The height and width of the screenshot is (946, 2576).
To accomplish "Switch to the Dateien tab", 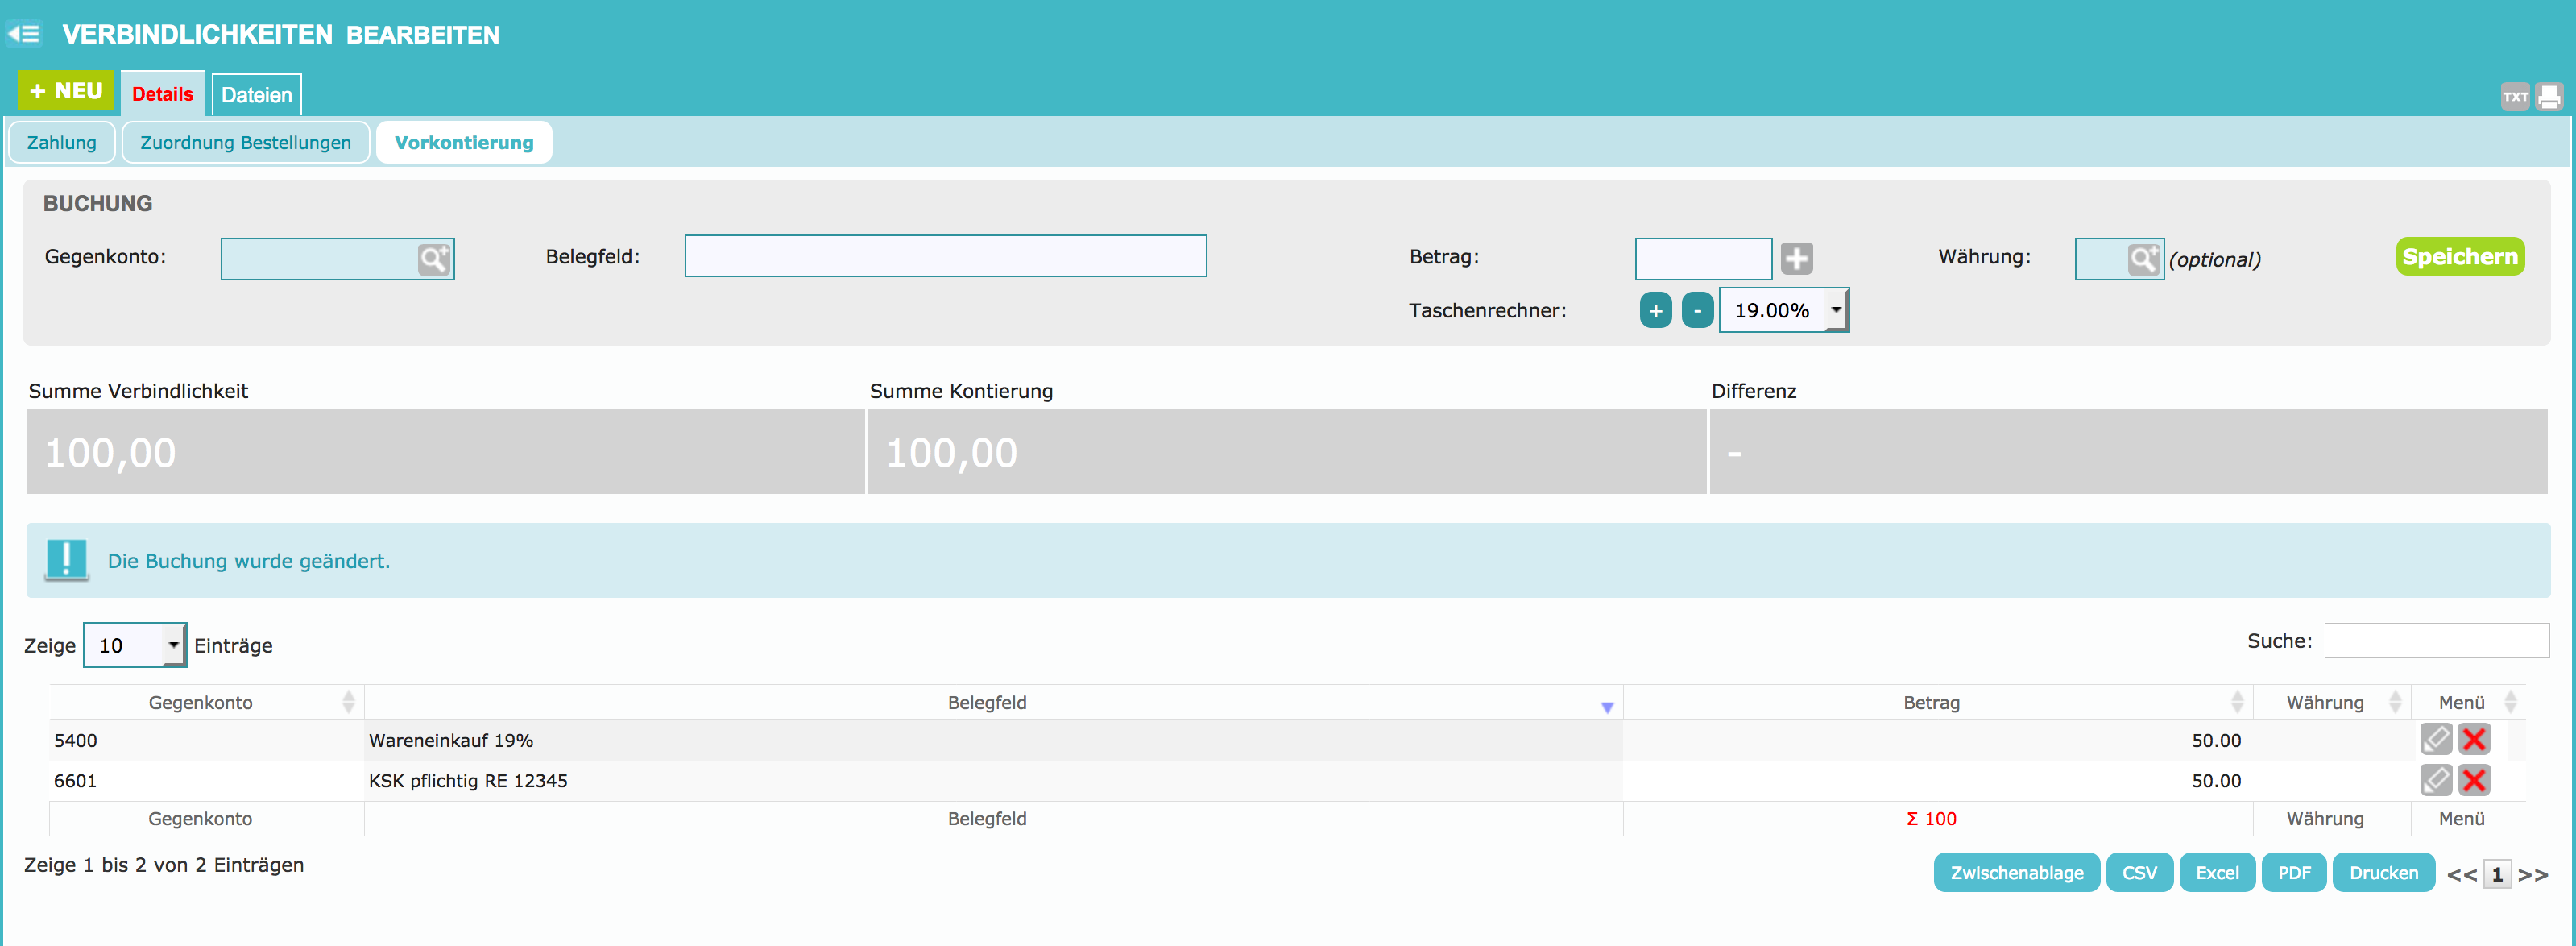I will [x=257, y=95].
